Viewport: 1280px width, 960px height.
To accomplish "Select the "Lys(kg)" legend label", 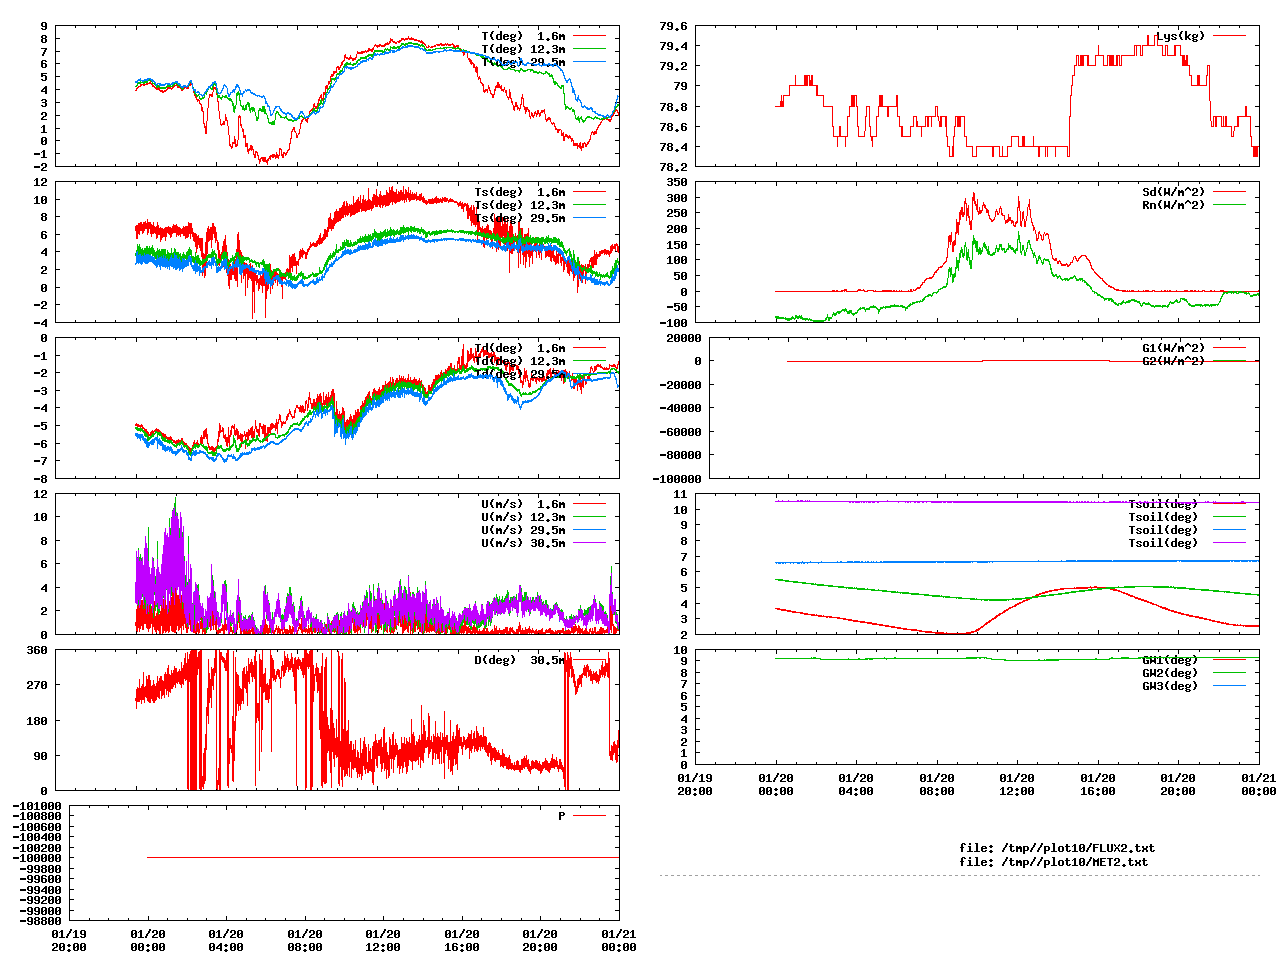I will point(1181,36).
